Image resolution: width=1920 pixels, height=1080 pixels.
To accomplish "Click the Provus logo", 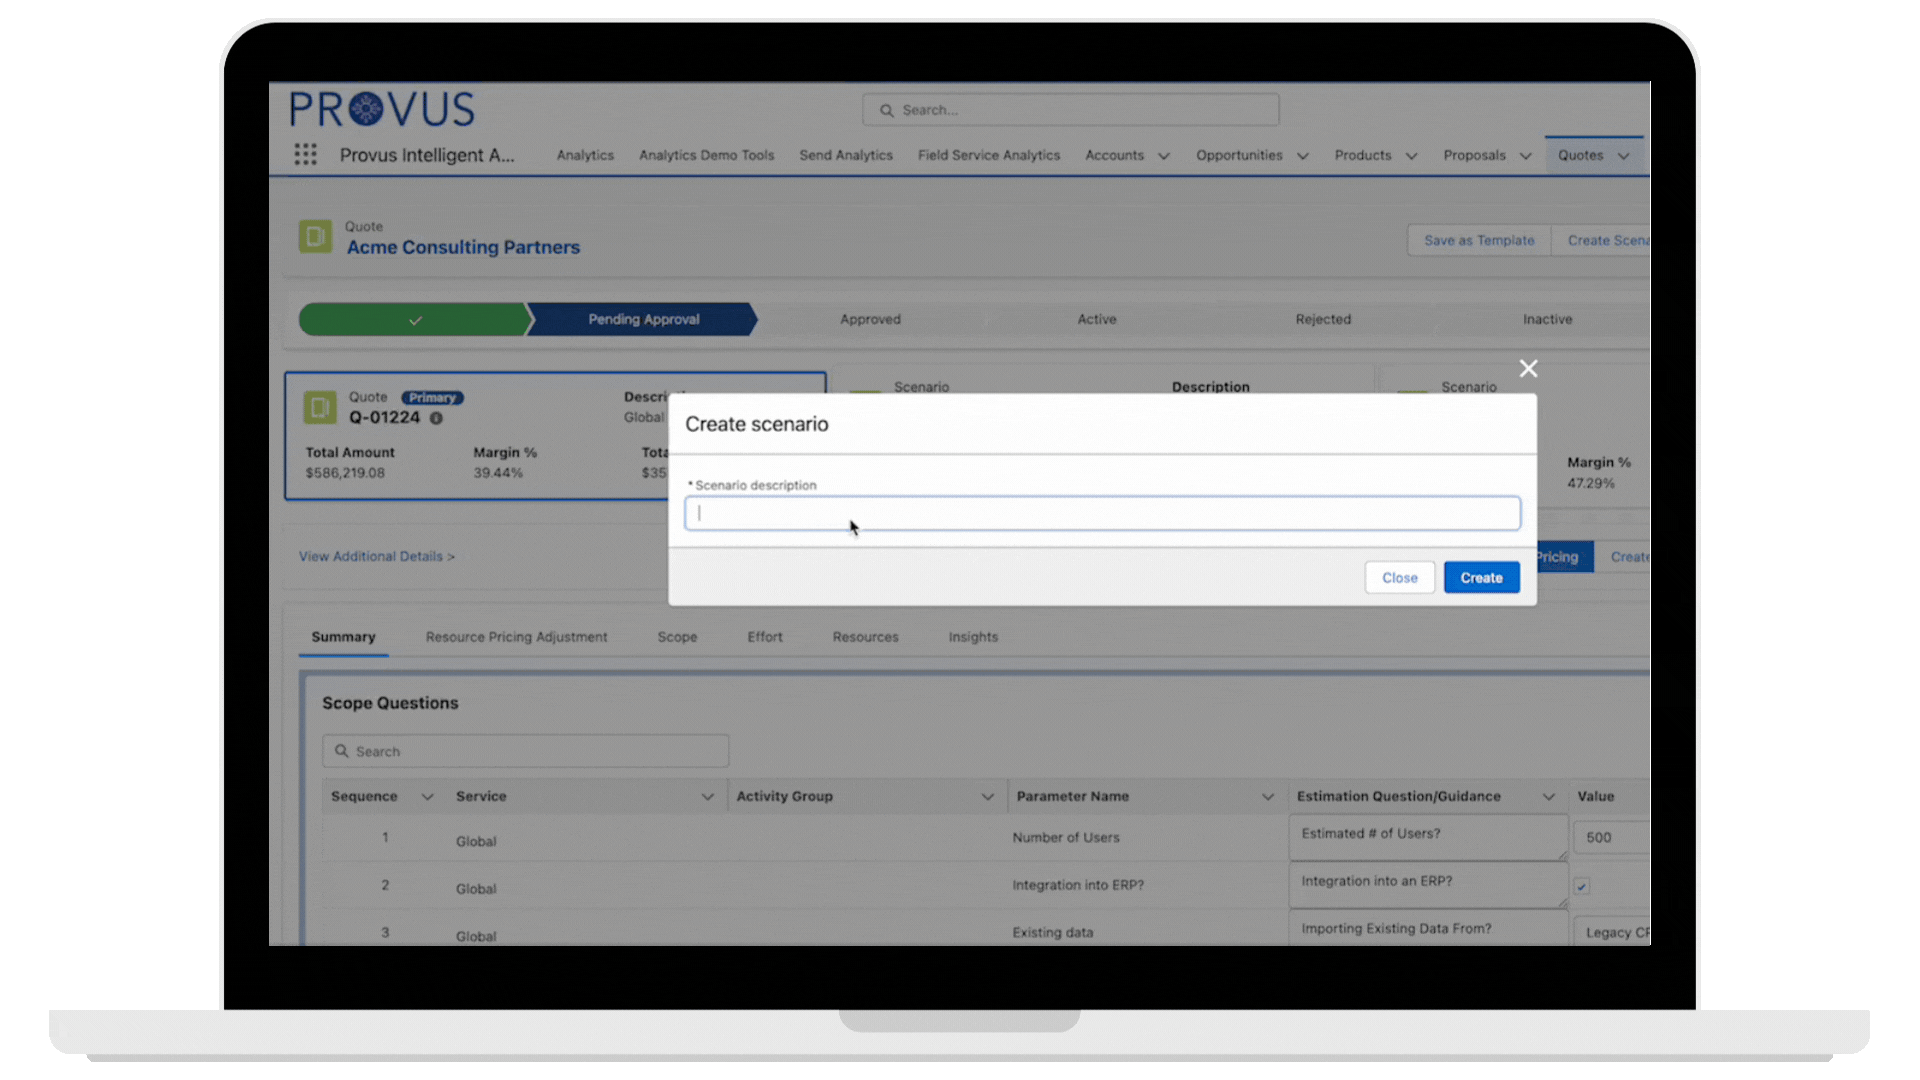I will coord(382,109).
